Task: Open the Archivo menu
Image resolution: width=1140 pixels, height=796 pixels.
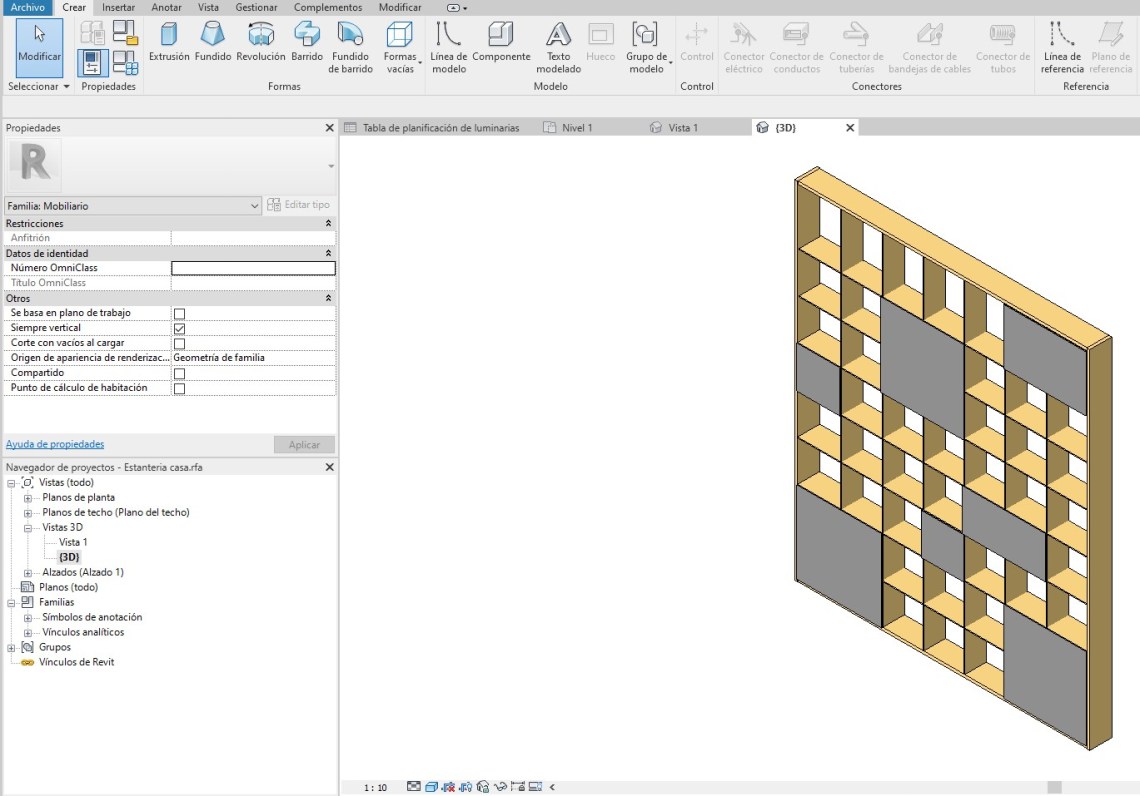Action: 28,7
